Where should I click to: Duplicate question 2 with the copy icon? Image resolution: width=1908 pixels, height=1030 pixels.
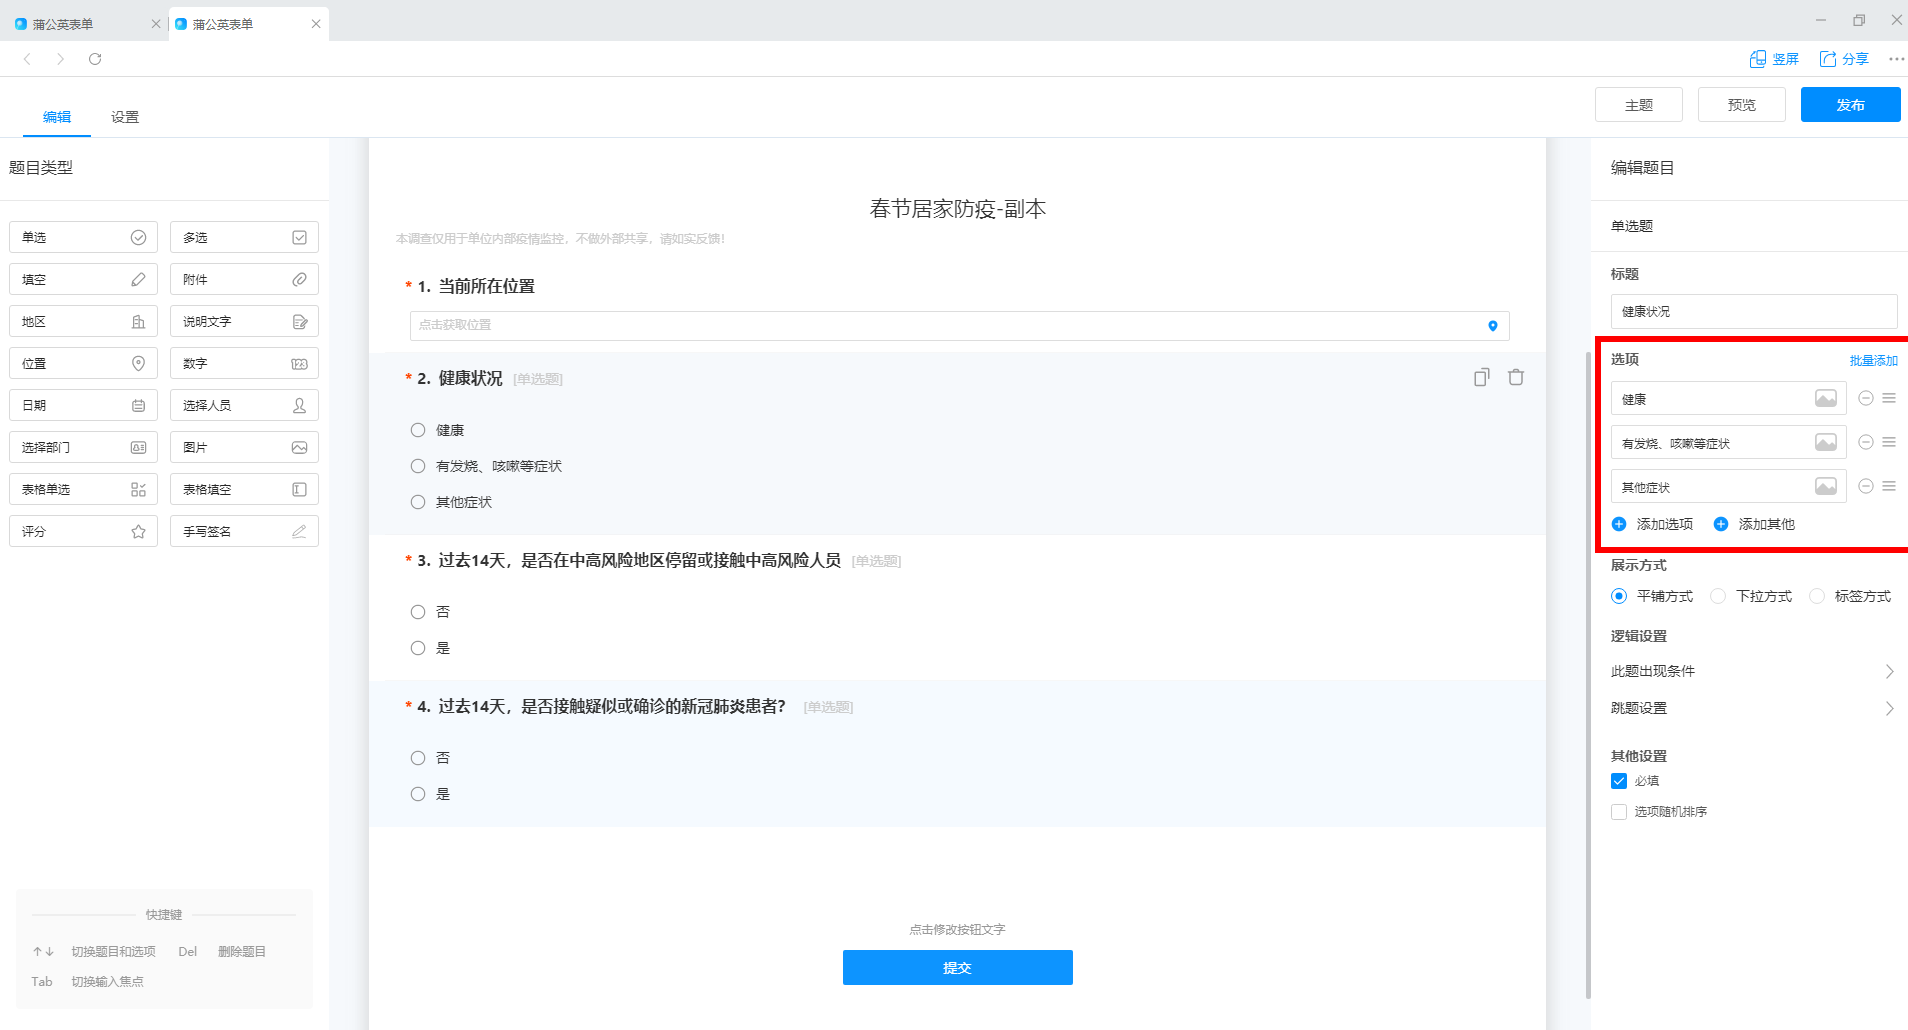[1482, 377]
